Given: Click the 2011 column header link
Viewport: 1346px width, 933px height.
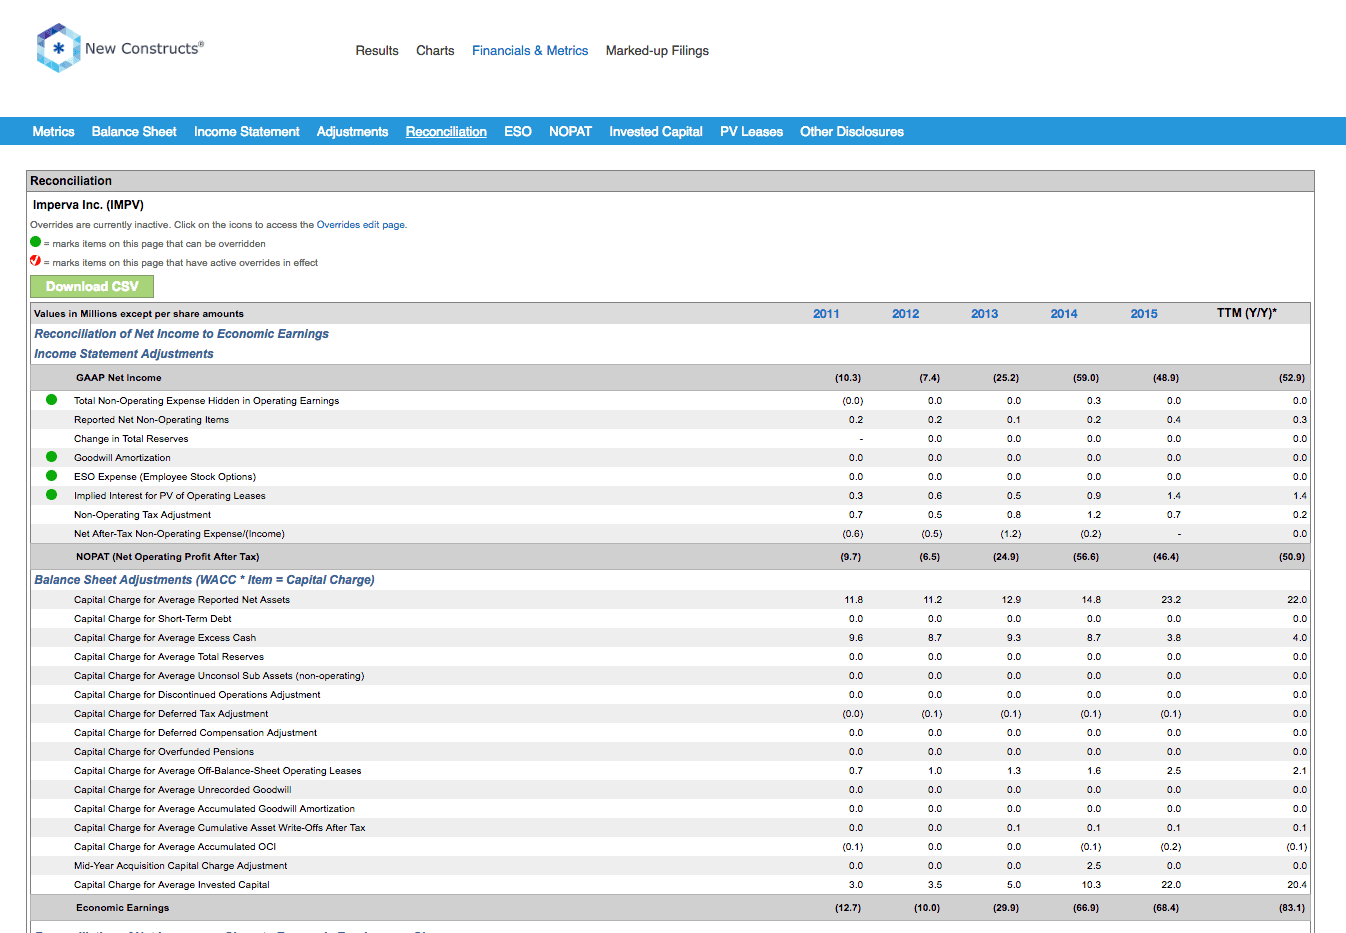Looking at the screenshot, I should (x=826, y=314).
